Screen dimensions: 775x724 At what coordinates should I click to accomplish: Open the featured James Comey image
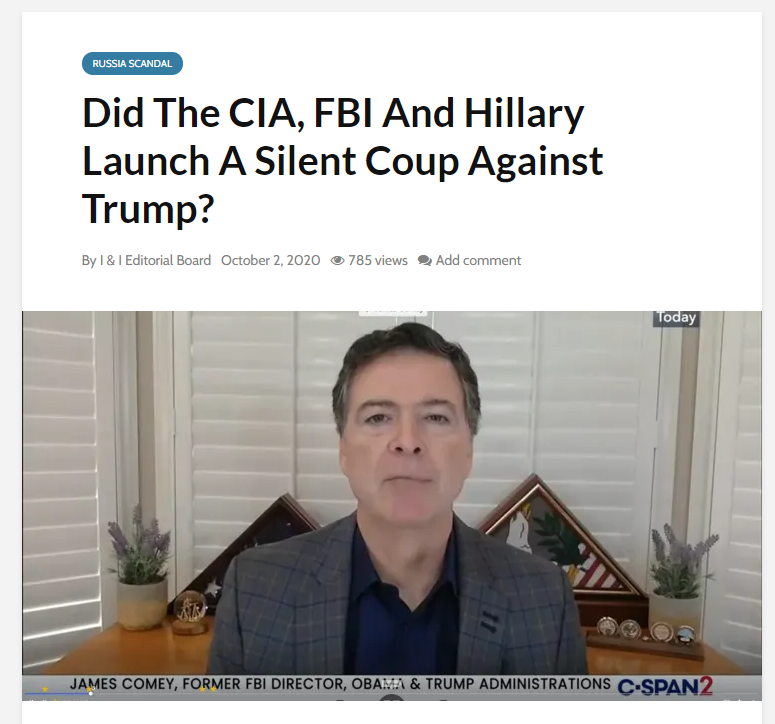392,506
